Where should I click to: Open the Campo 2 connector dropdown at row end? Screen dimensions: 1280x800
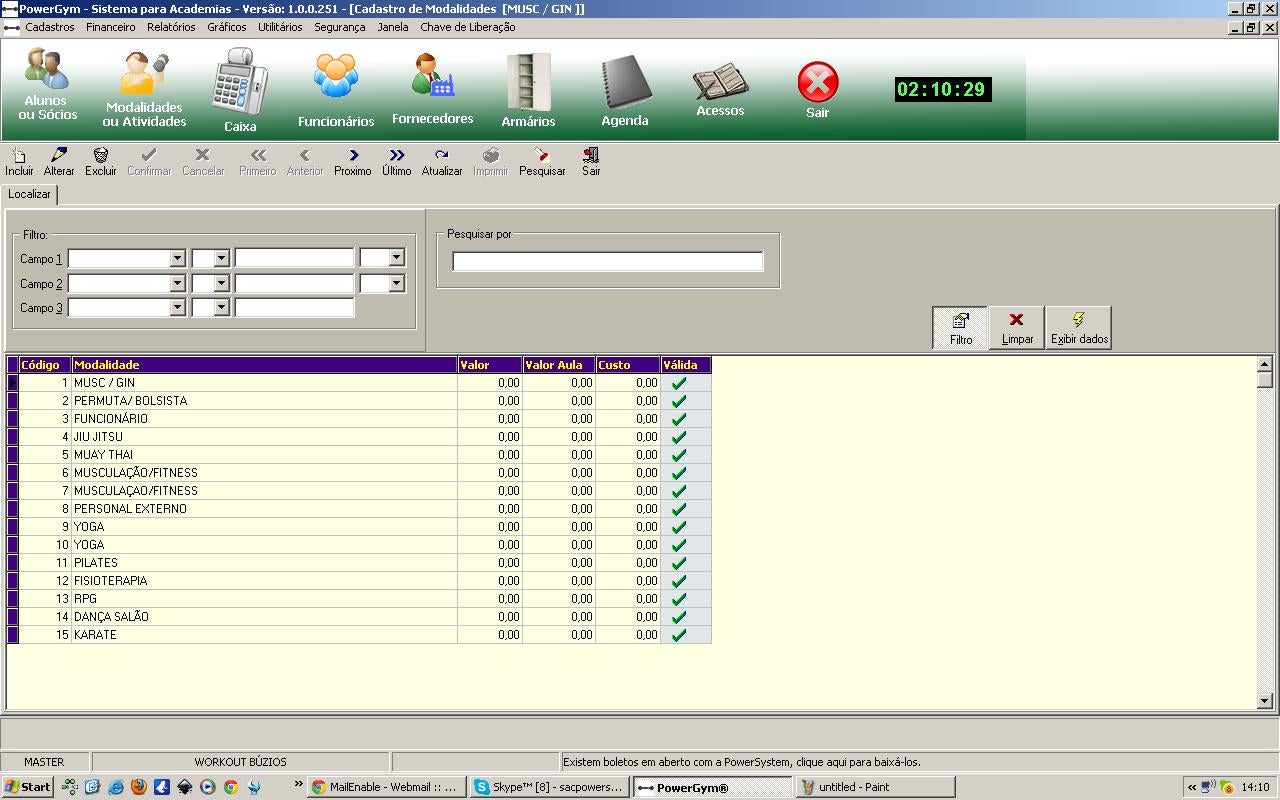coord(396,283)
